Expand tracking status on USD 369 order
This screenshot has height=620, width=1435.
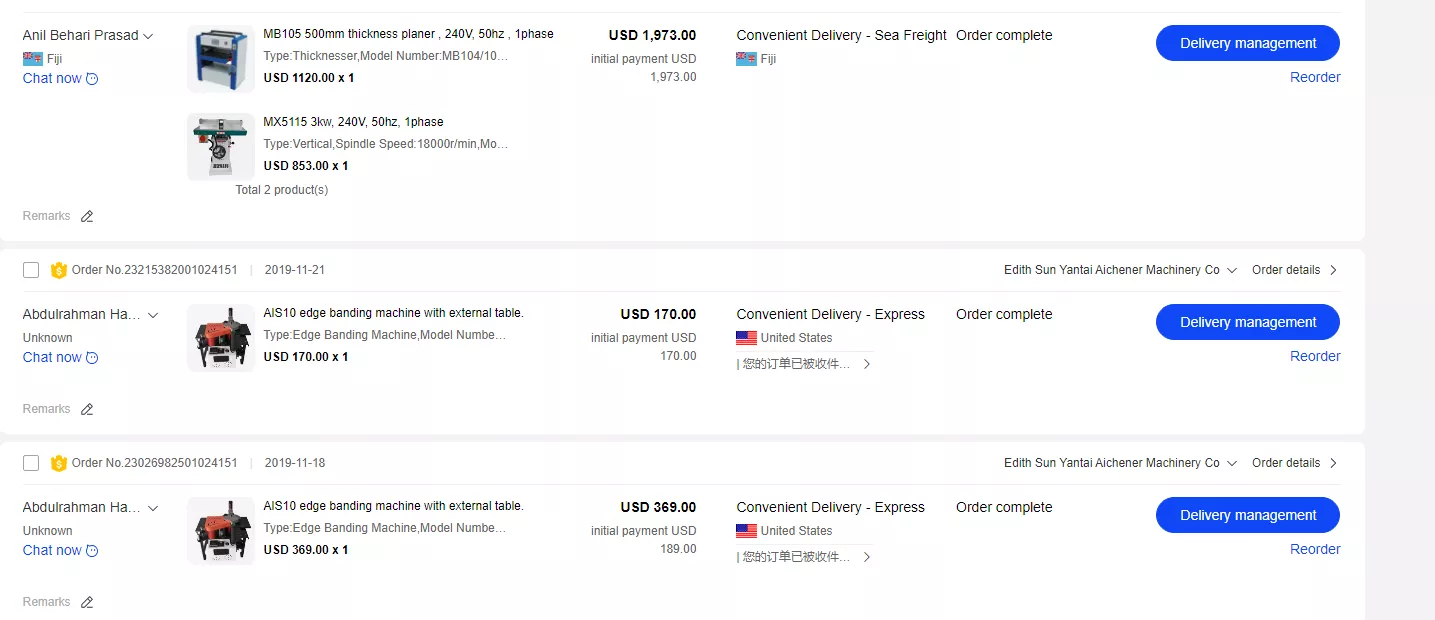point(867,557)
